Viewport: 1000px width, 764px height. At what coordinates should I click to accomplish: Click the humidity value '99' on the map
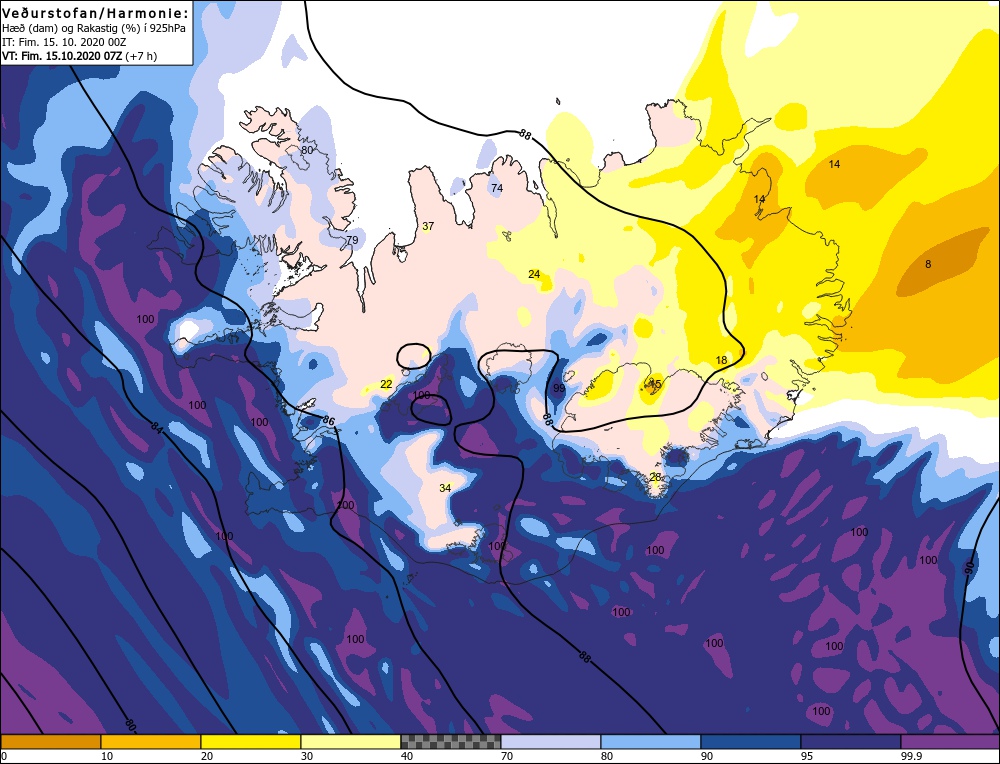559,388
